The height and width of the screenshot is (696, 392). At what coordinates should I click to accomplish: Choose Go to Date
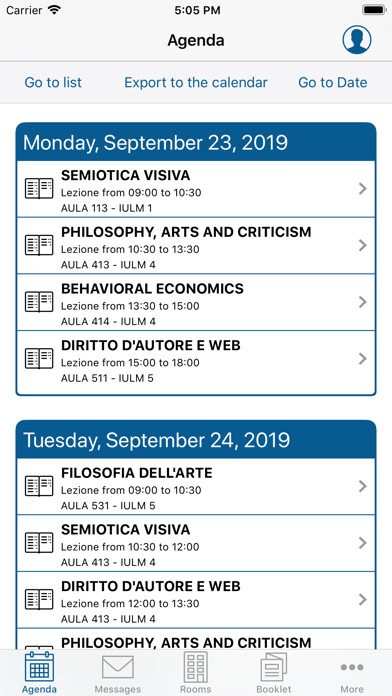pos(333,83)
